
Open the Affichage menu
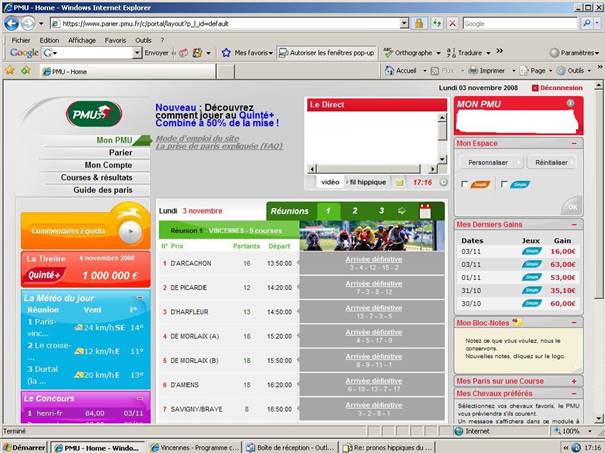tap(82, 40)
